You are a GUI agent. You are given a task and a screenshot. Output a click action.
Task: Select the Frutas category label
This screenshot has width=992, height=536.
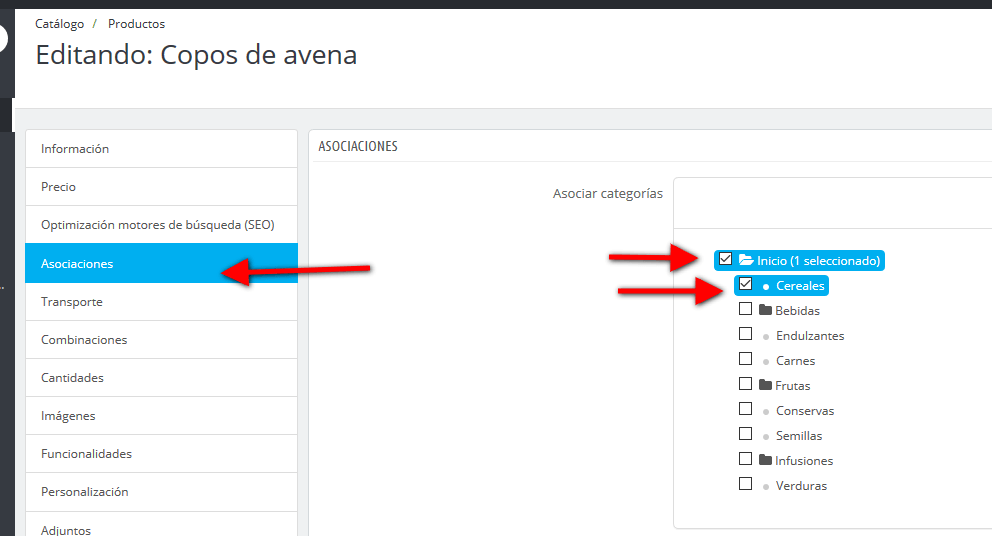(793, 386)
